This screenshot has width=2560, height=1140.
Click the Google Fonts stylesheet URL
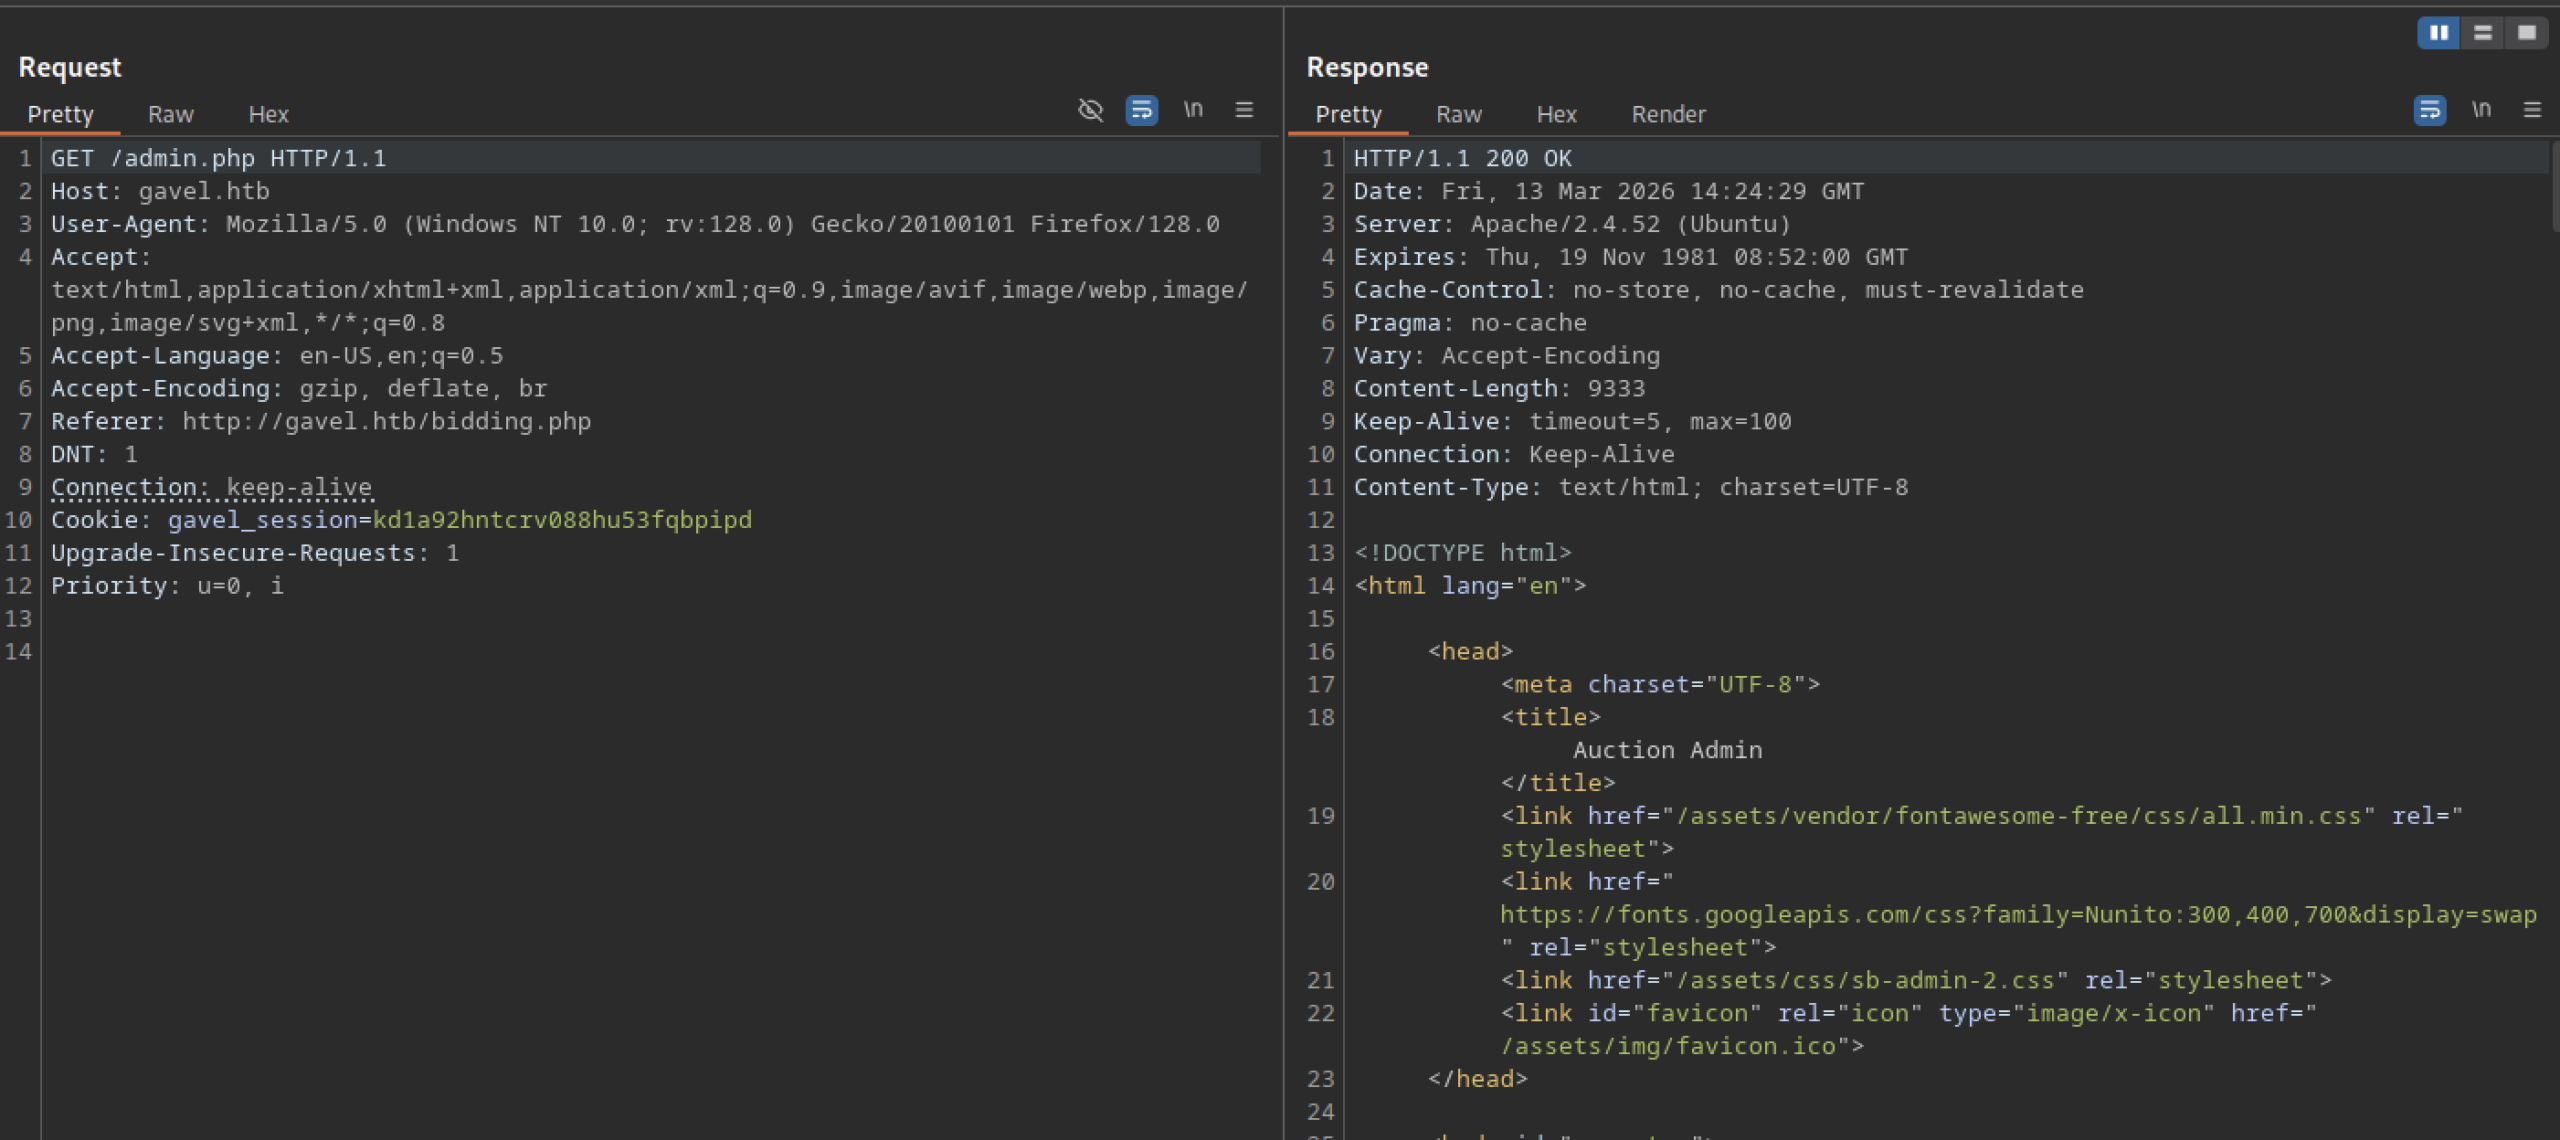2017,915
